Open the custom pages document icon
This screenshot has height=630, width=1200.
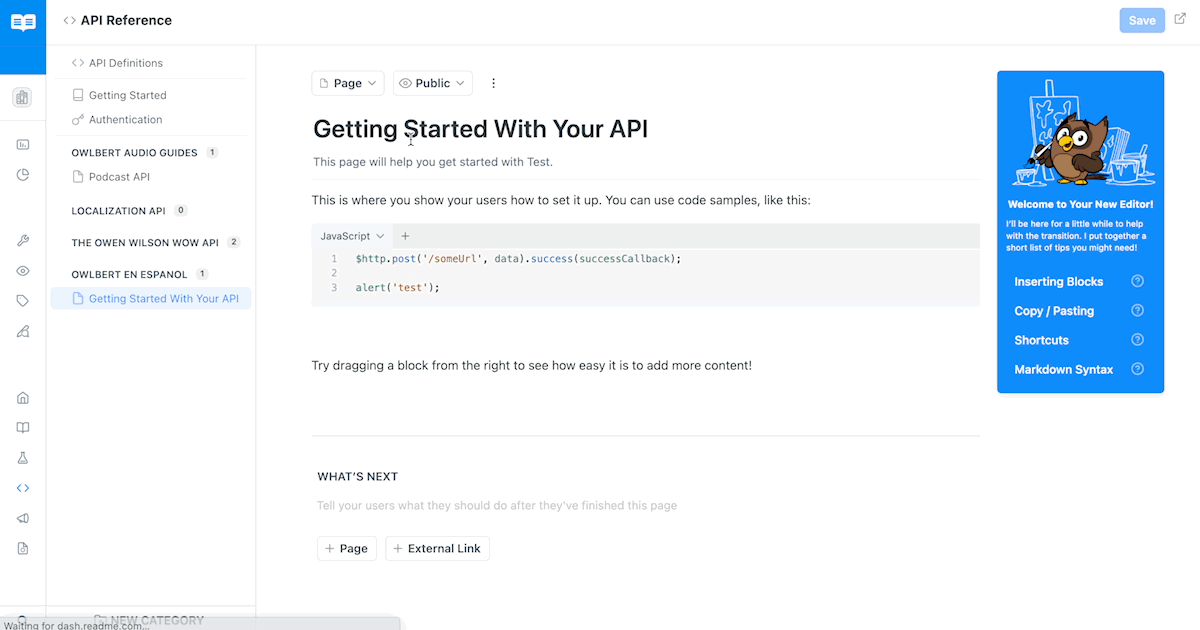point(23,548)
